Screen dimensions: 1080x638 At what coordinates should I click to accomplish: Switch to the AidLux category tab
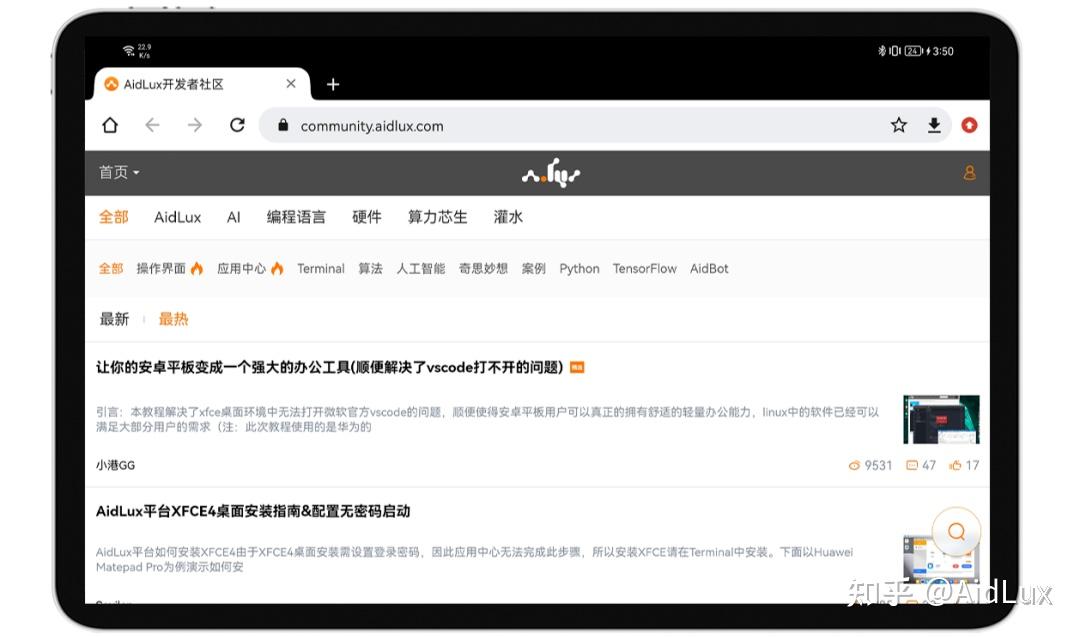pos(178,217)
